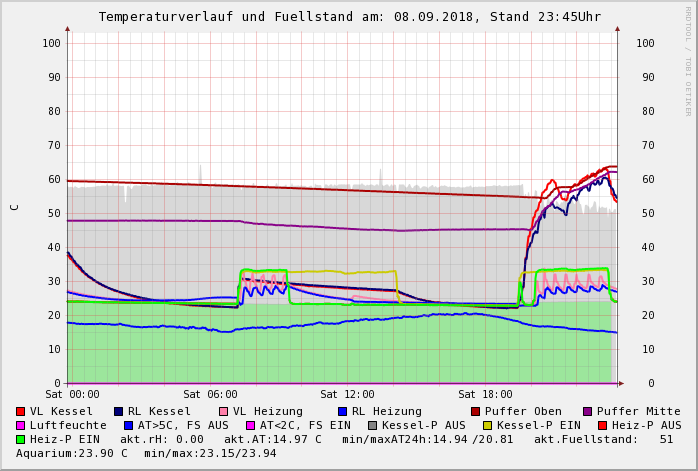The height and width of the screenshot is (471, 698).
Task: Select the dark red Puffer Oben swatch
Action: pos(475,411)
